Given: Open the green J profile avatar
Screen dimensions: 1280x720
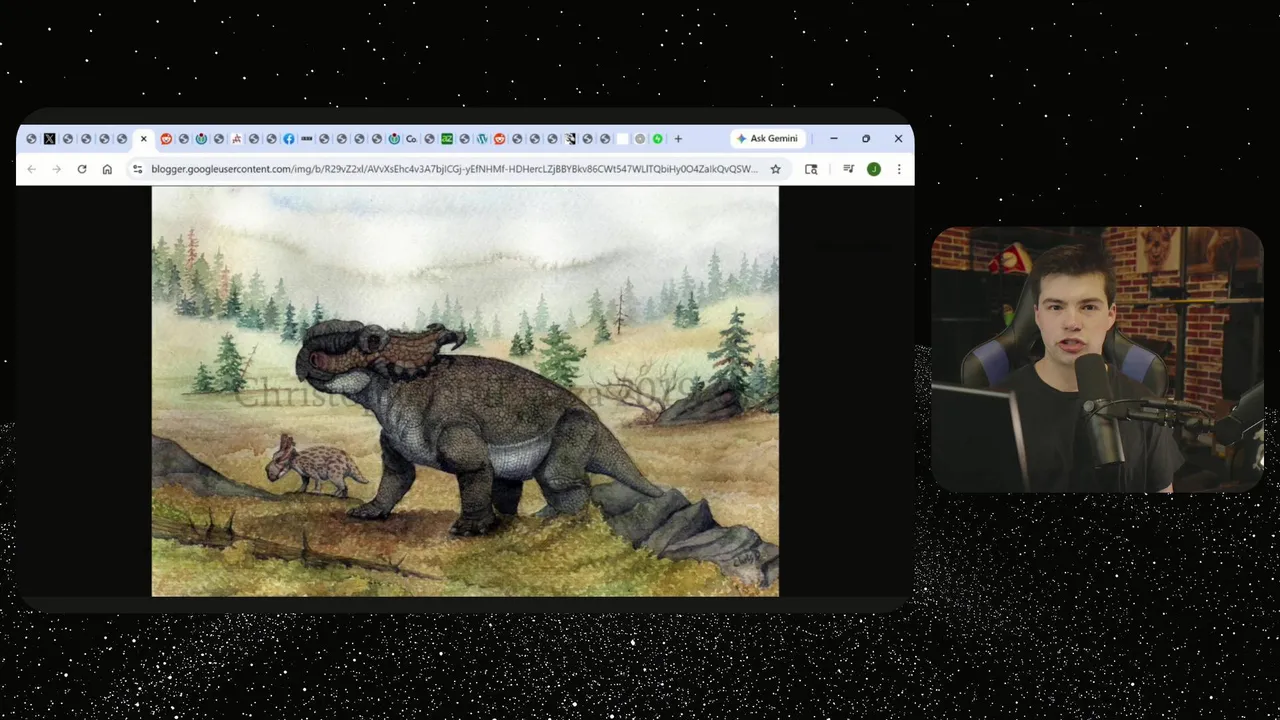Looking at the screenshot, I should (874, 169).
